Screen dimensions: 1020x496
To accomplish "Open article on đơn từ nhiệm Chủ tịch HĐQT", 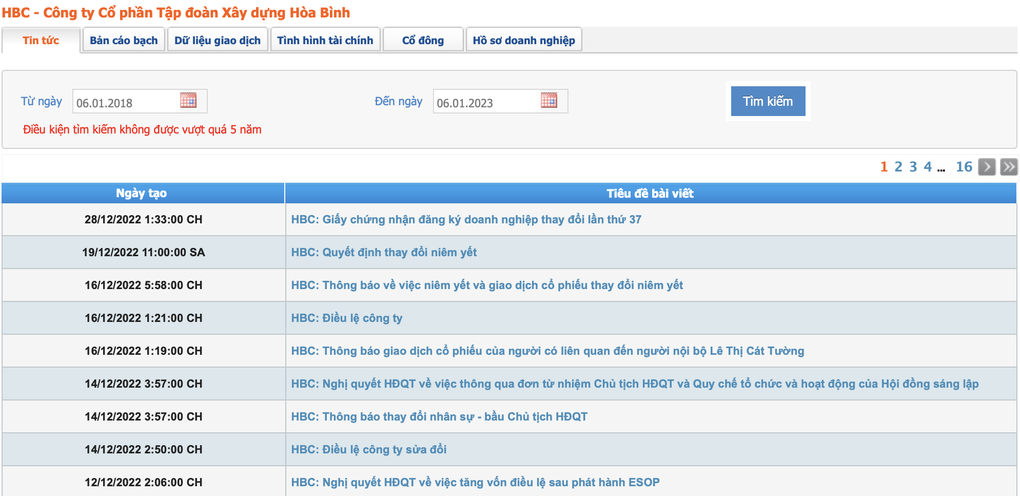I will coord(634,383).
